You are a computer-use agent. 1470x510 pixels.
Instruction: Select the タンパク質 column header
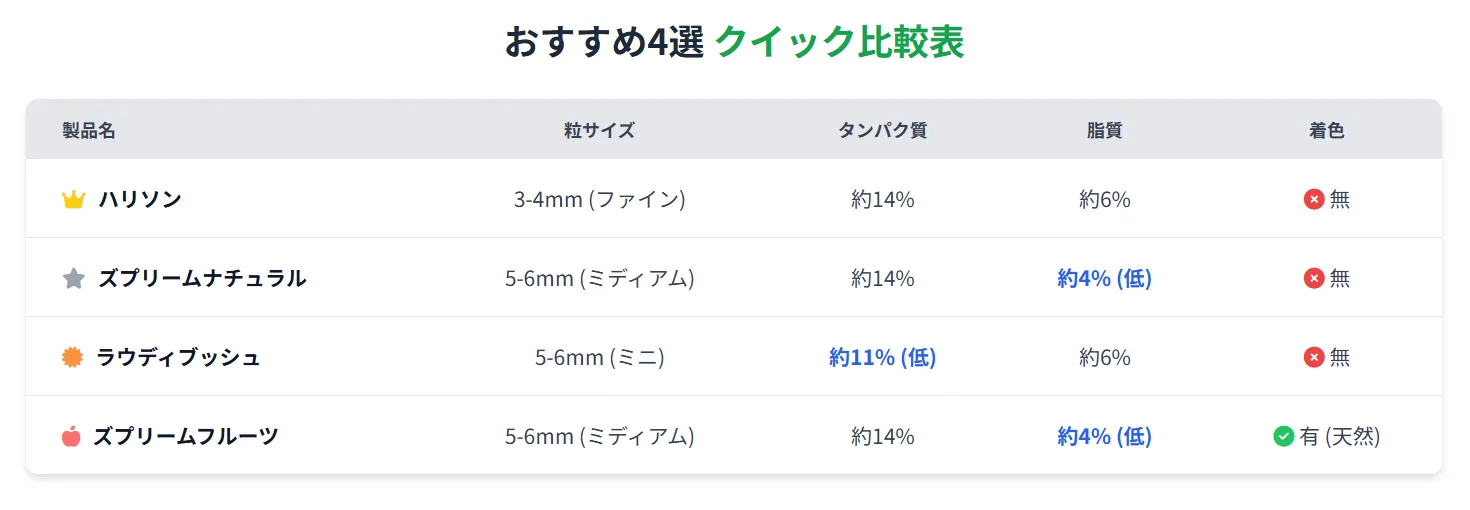tap(882, 130)
